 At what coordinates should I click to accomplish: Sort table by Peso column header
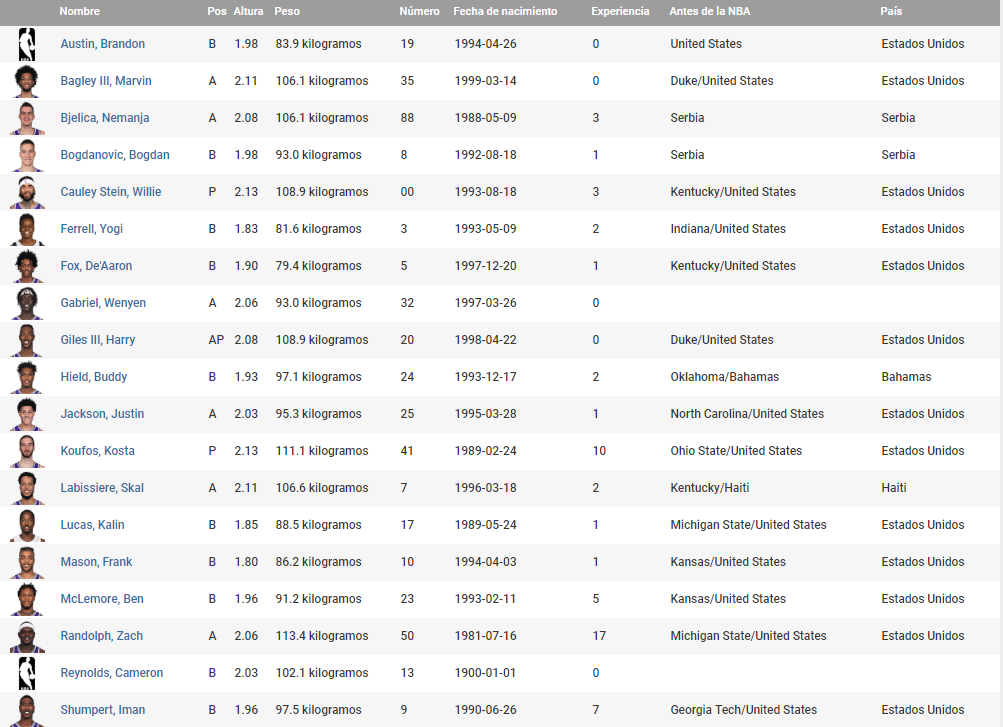click(287, 11)
